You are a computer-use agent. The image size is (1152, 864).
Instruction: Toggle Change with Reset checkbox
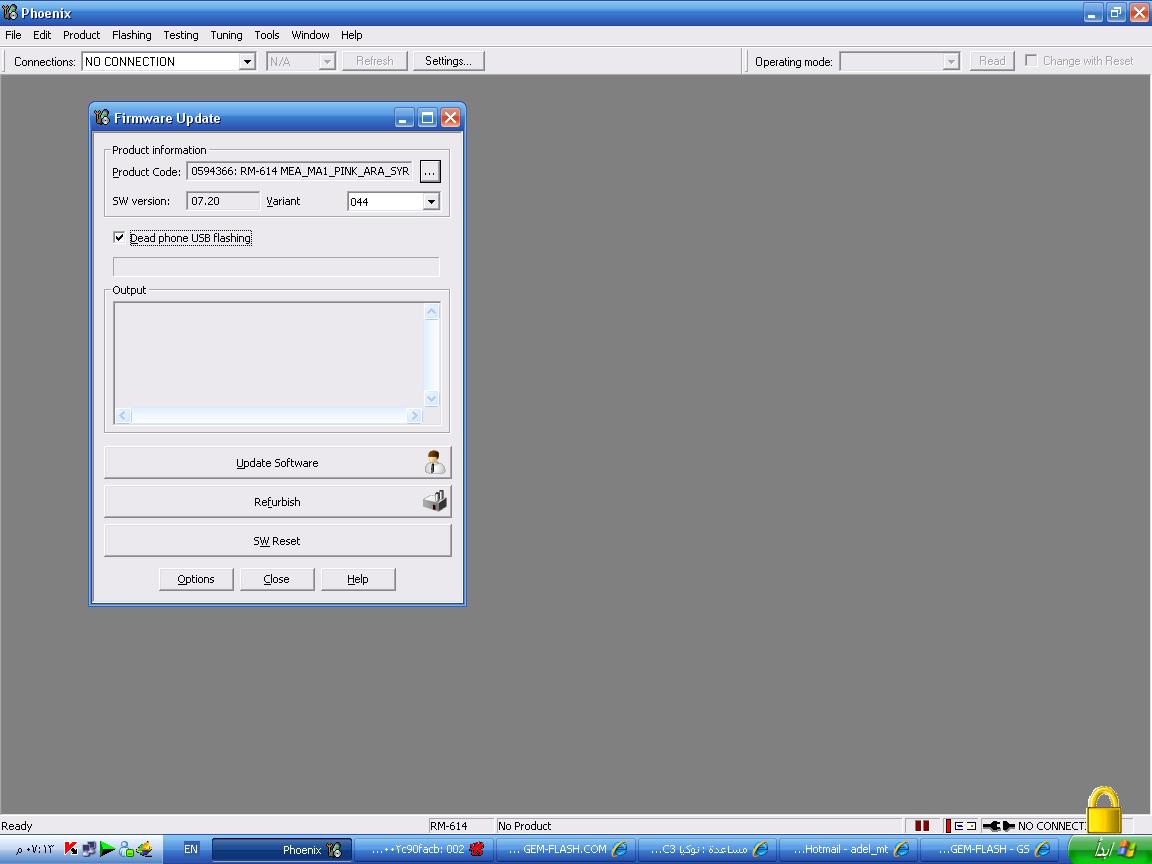click(x=1031, y=60)
